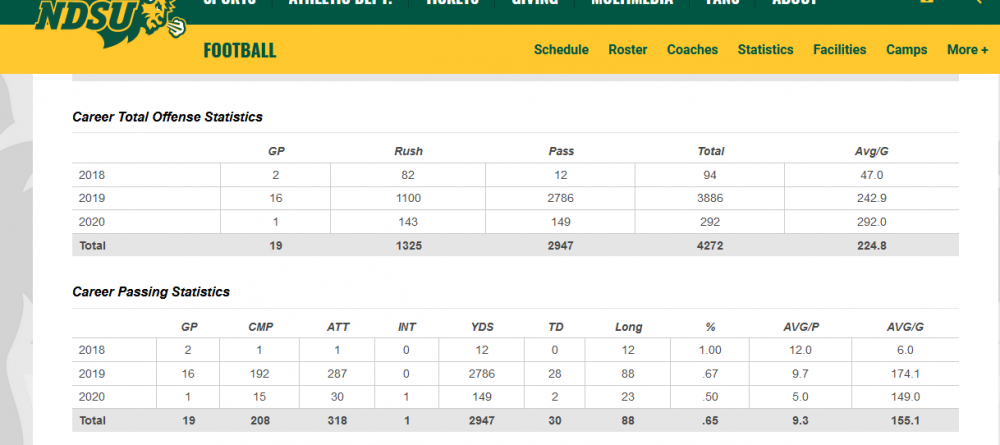Select the 2019 touchdowns value 28
This screenshot has width=1000, height=445.
(555, 374)
